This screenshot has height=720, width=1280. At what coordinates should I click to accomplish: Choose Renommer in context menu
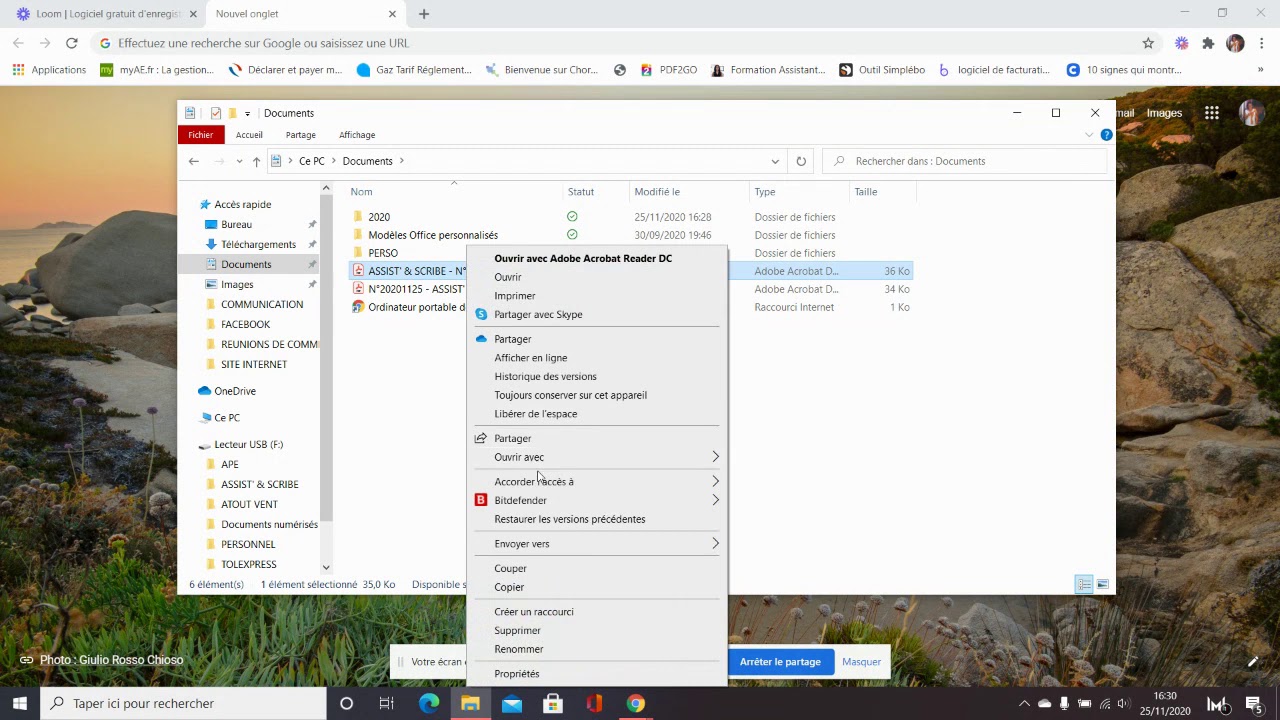point(519,649)
